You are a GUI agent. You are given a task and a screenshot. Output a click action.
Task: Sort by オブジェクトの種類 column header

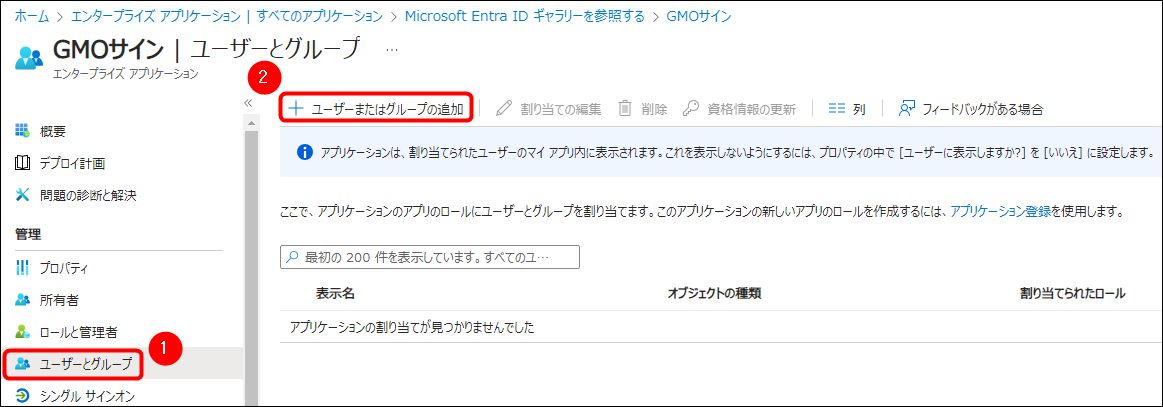(714, 293)
